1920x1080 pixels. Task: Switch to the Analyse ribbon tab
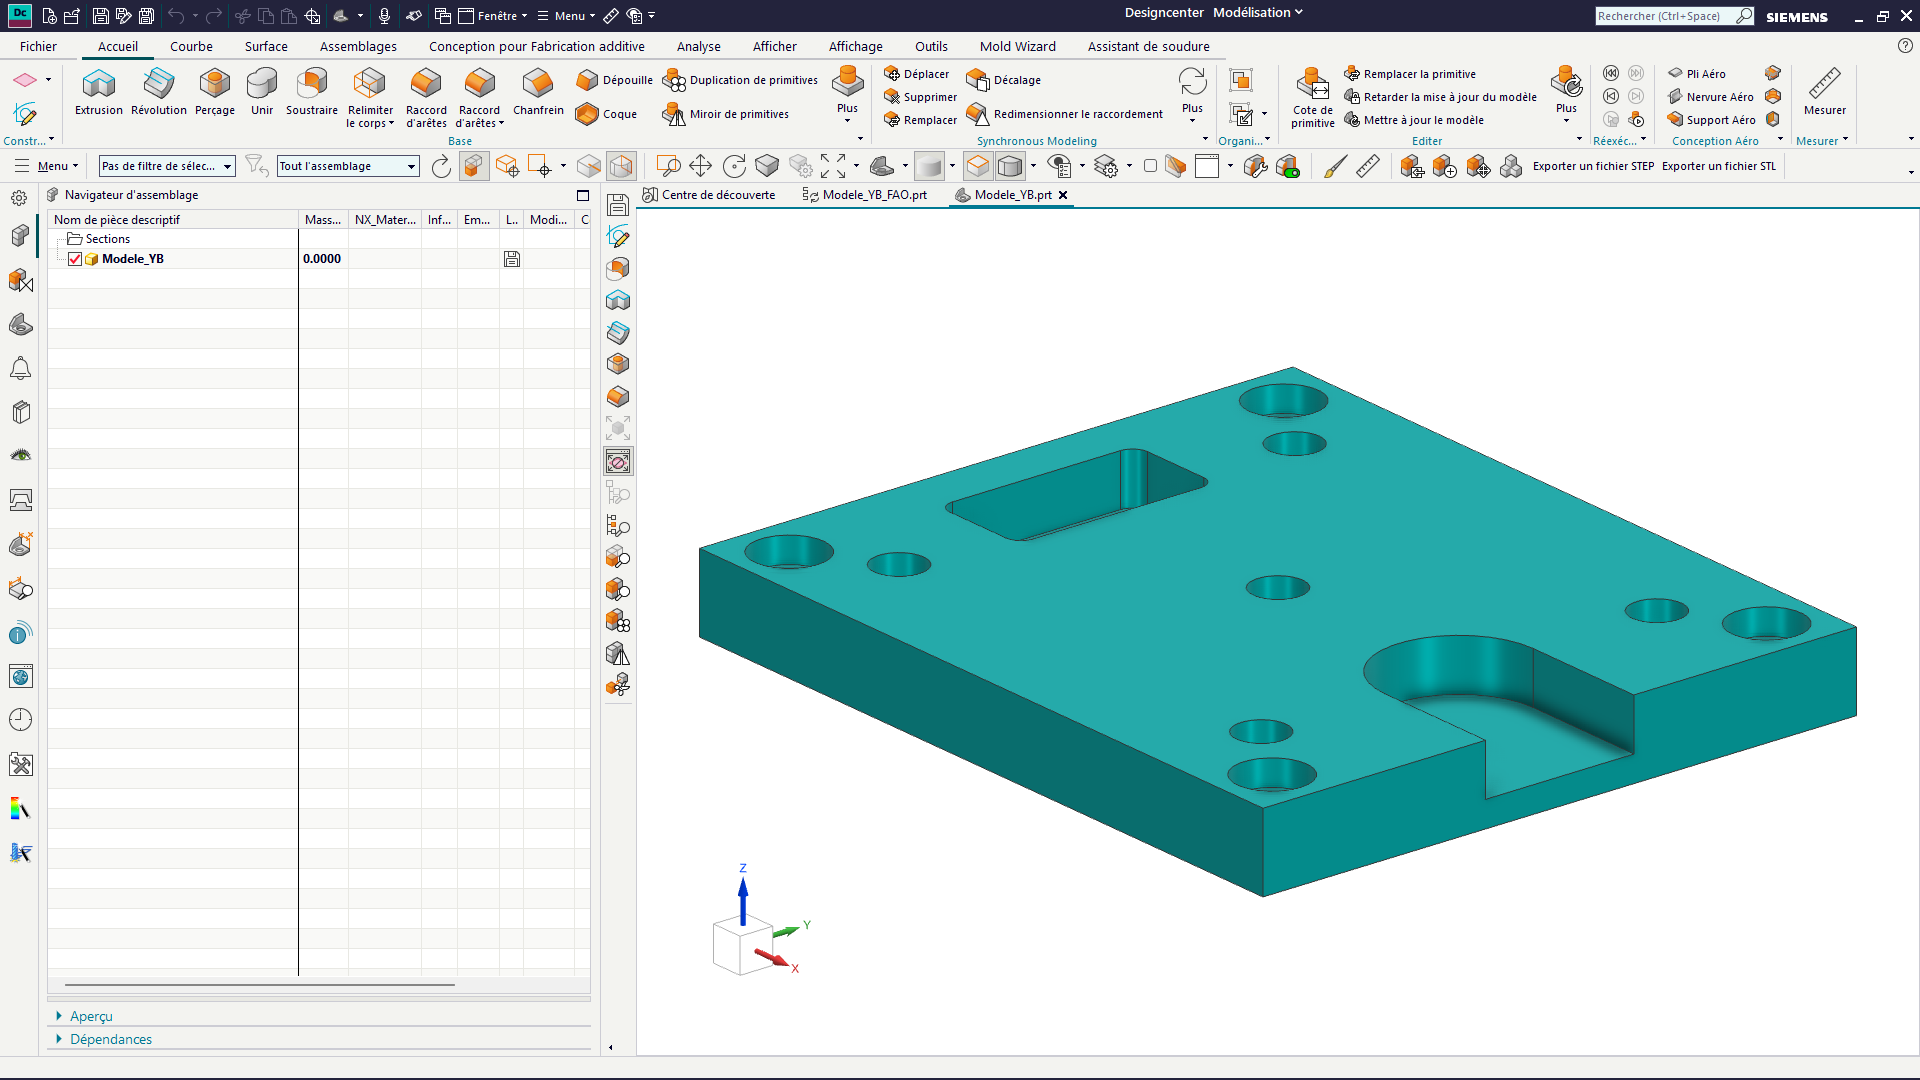coord(698,46)
